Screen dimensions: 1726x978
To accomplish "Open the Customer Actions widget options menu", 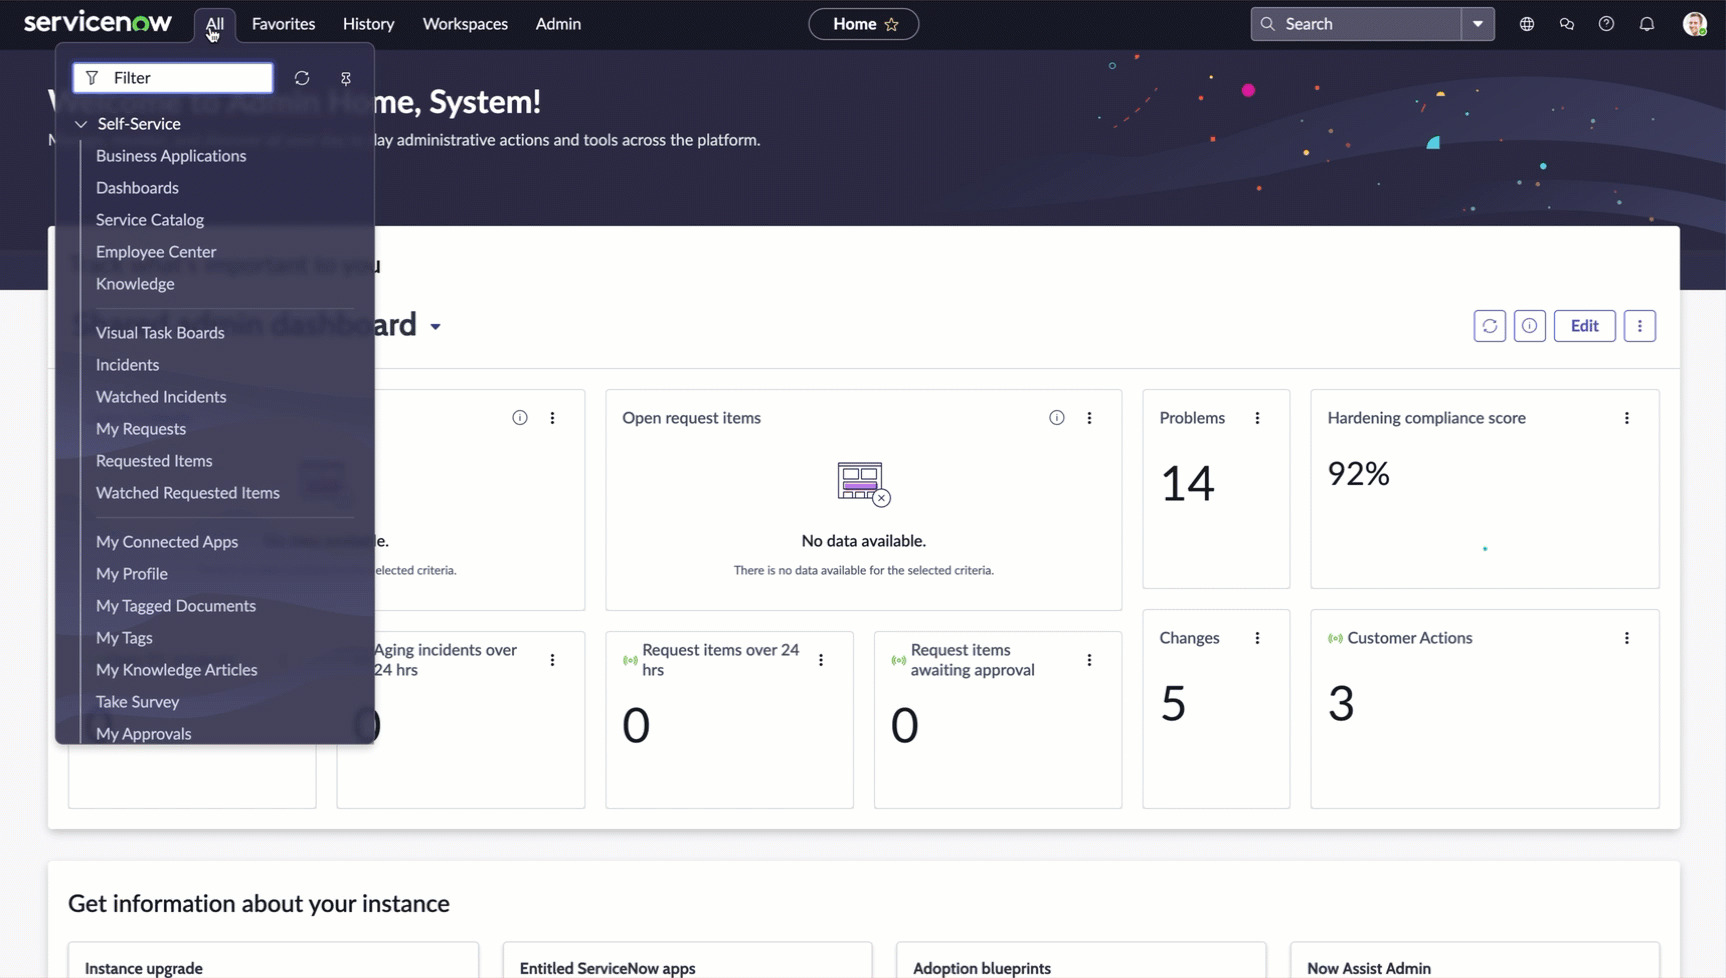I will [1627, 638].
